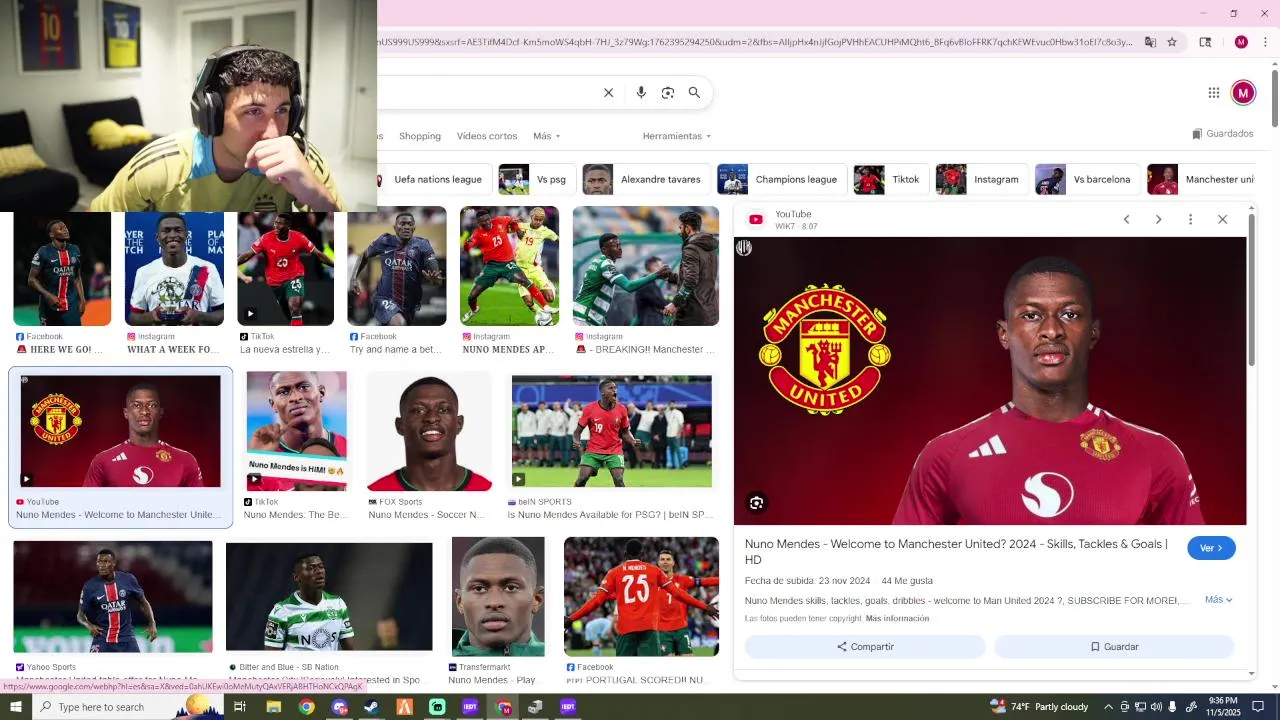Select the Yahoo Sports PSG player thumbnail
This screenshot has width=1280, height=720.
pos(113,597)
